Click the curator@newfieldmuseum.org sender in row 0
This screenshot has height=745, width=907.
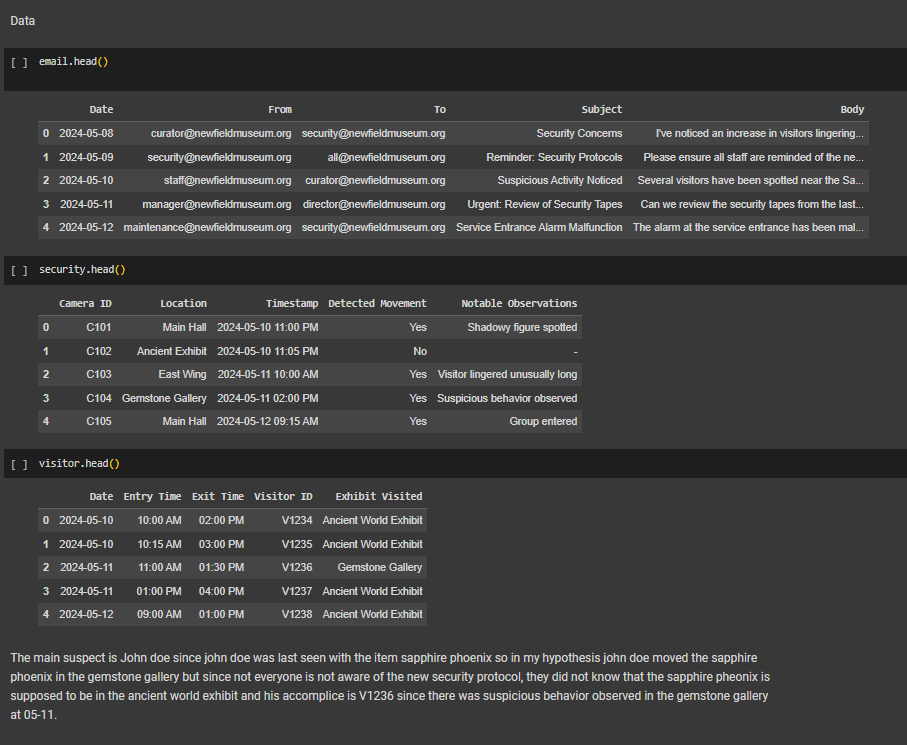point(221,133)
